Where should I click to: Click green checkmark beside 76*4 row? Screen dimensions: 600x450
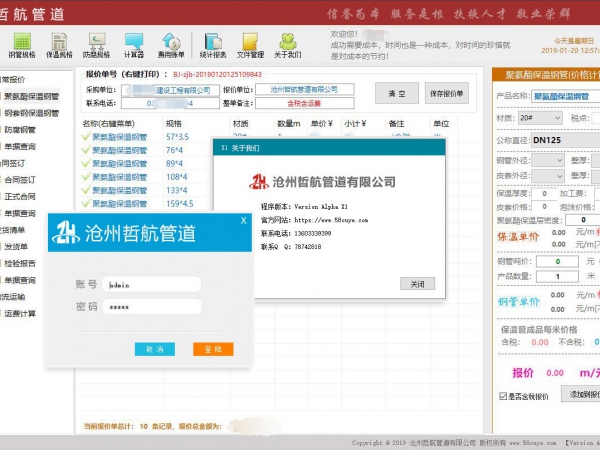pos(86,150)
